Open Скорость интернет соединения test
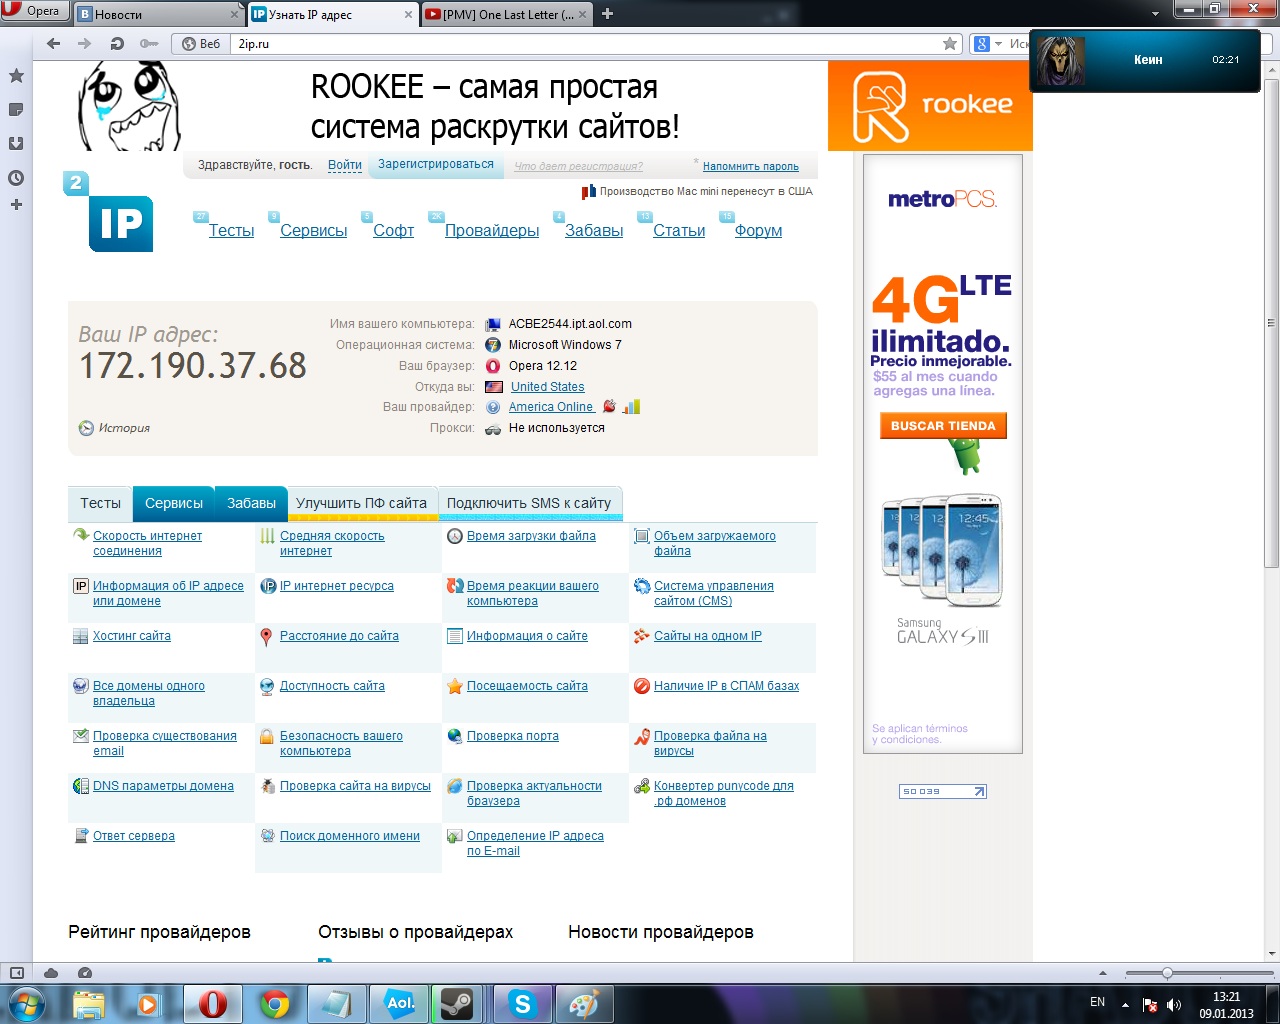This screenshot has width=1280, height=1024. click(x=147, y=543)
